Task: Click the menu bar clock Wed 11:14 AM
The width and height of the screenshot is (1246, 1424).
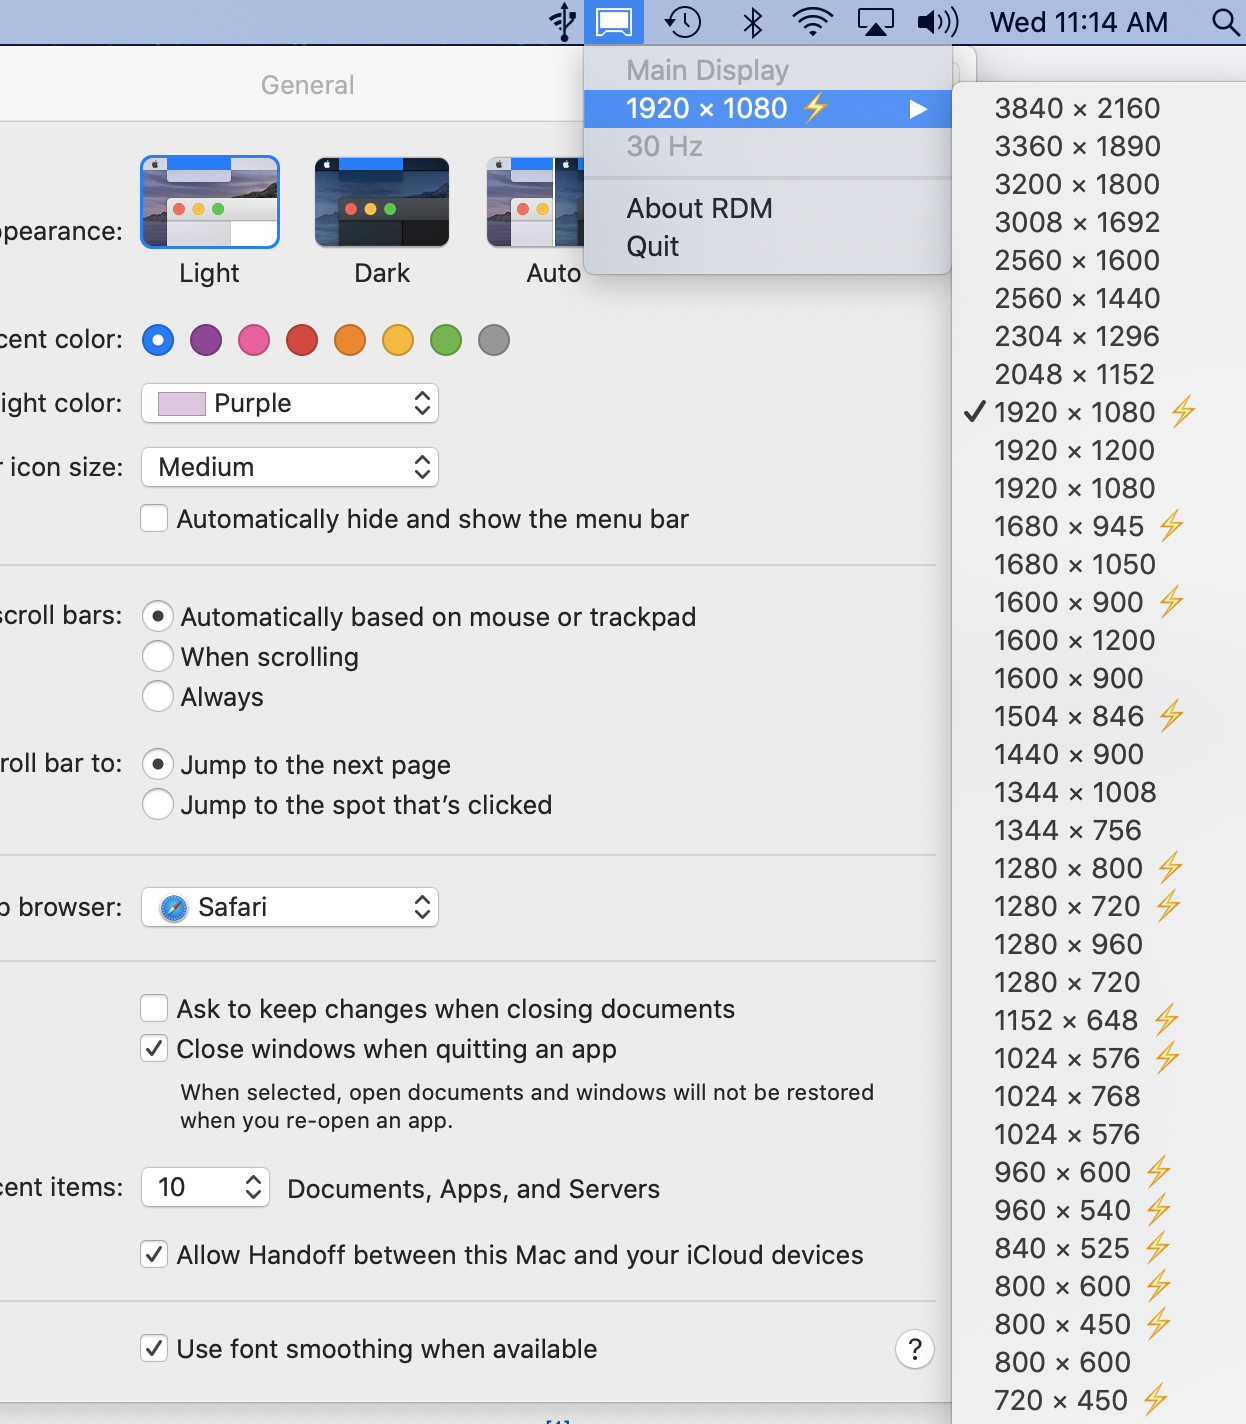Action: tap(1079, 22)
